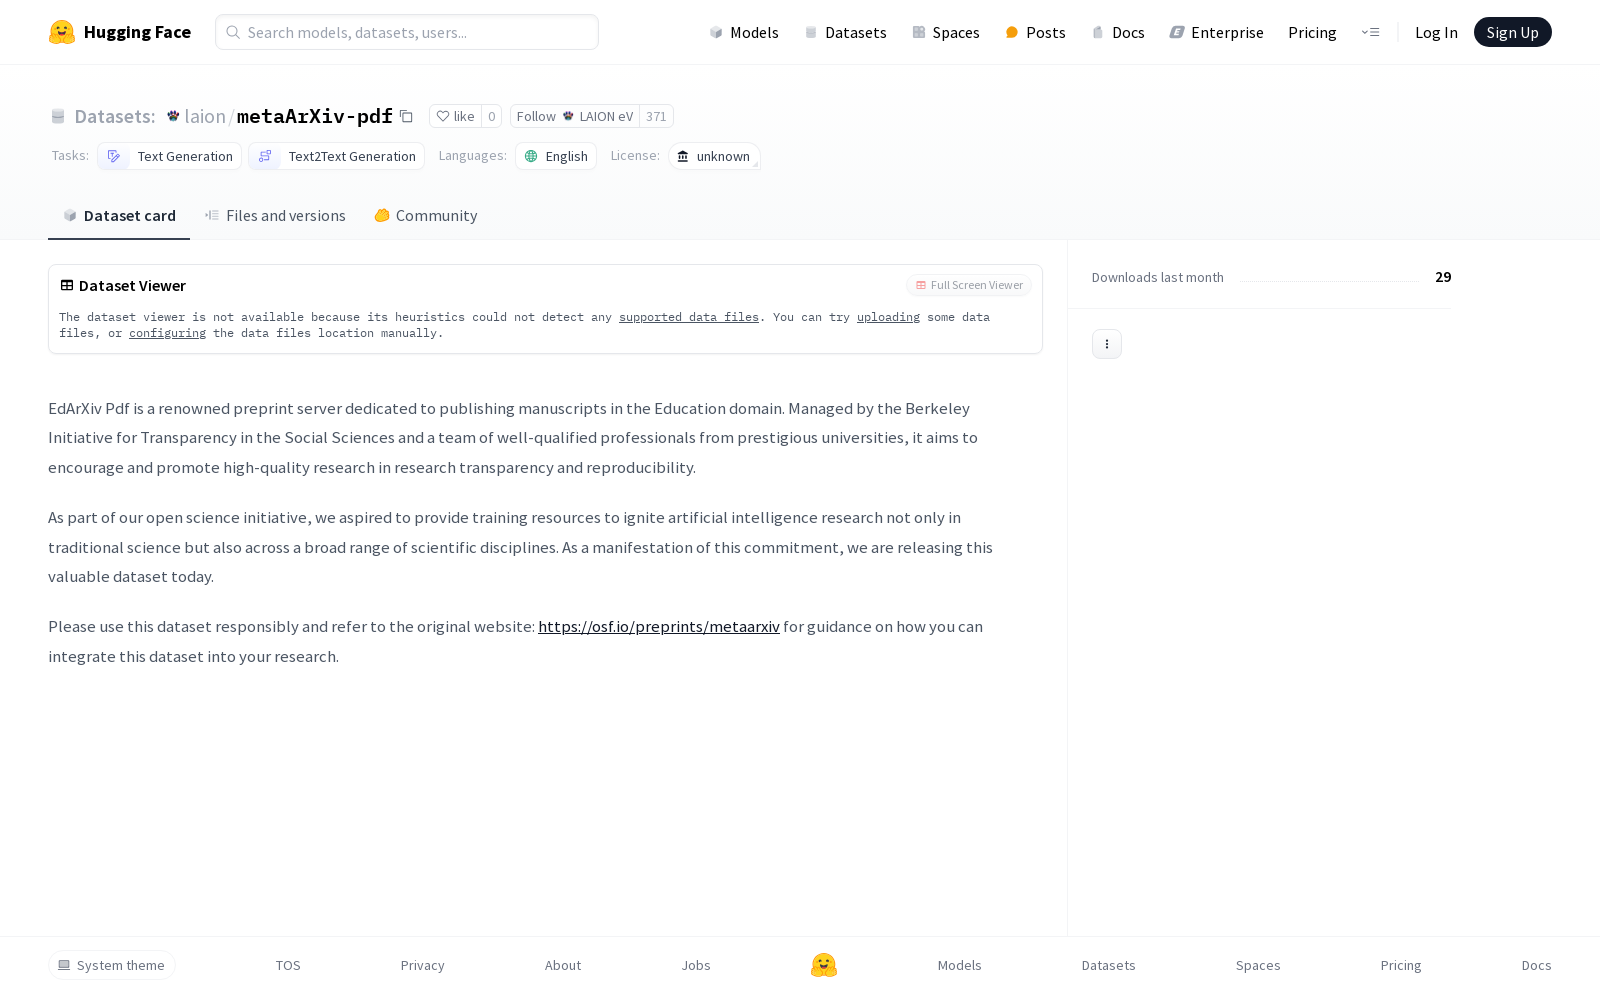Viewport: 1600px width, 1000px height.
Task: Open Pricing in the footer
Action: click(1401, 965)
